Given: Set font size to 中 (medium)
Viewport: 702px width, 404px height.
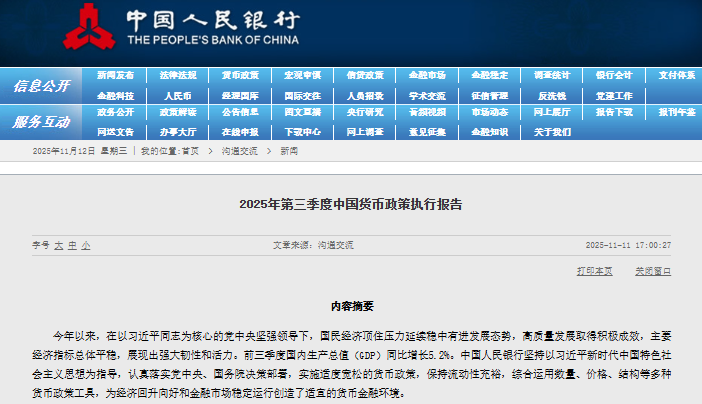Looking at the screenshot, I should tap(72, 245).
